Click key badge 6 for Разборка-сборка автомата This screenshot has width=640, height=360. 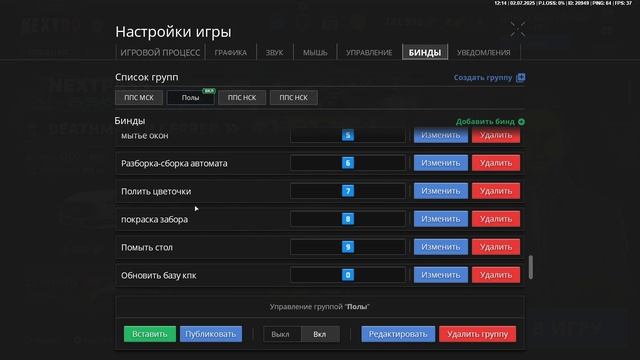point(348,163)
